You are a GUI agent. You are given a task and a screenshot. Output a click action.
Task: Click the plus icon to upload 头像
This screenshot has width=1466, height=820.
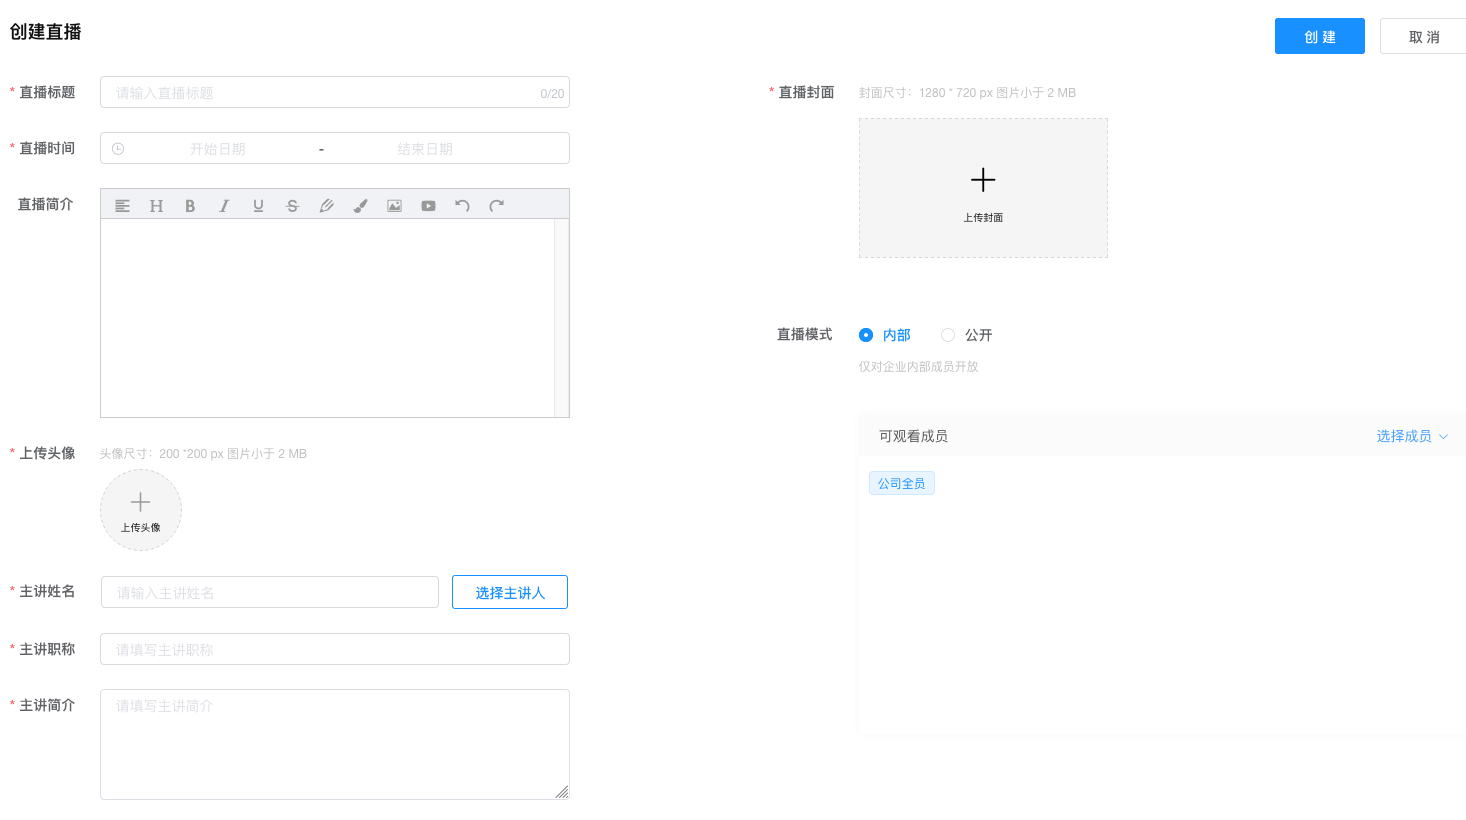click(141, 502)
